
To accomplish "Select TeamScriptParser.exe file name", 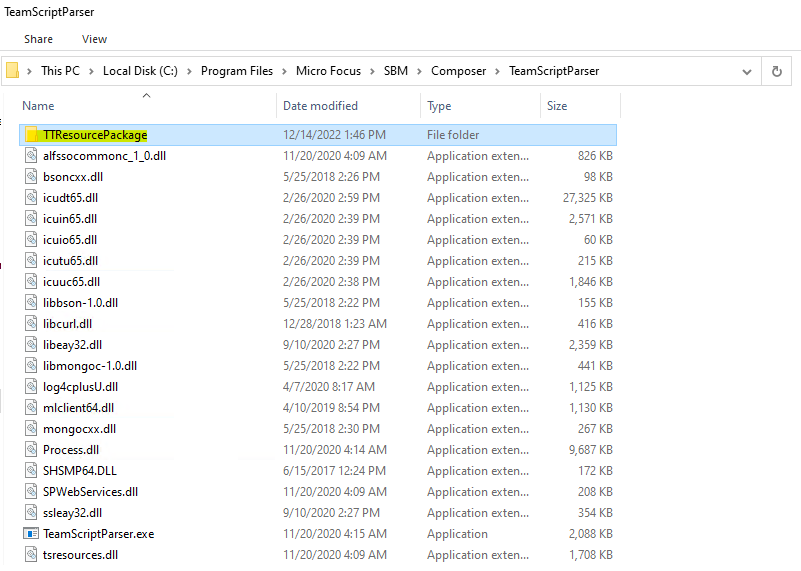I will pyautogui.click(x=99, y=534).
